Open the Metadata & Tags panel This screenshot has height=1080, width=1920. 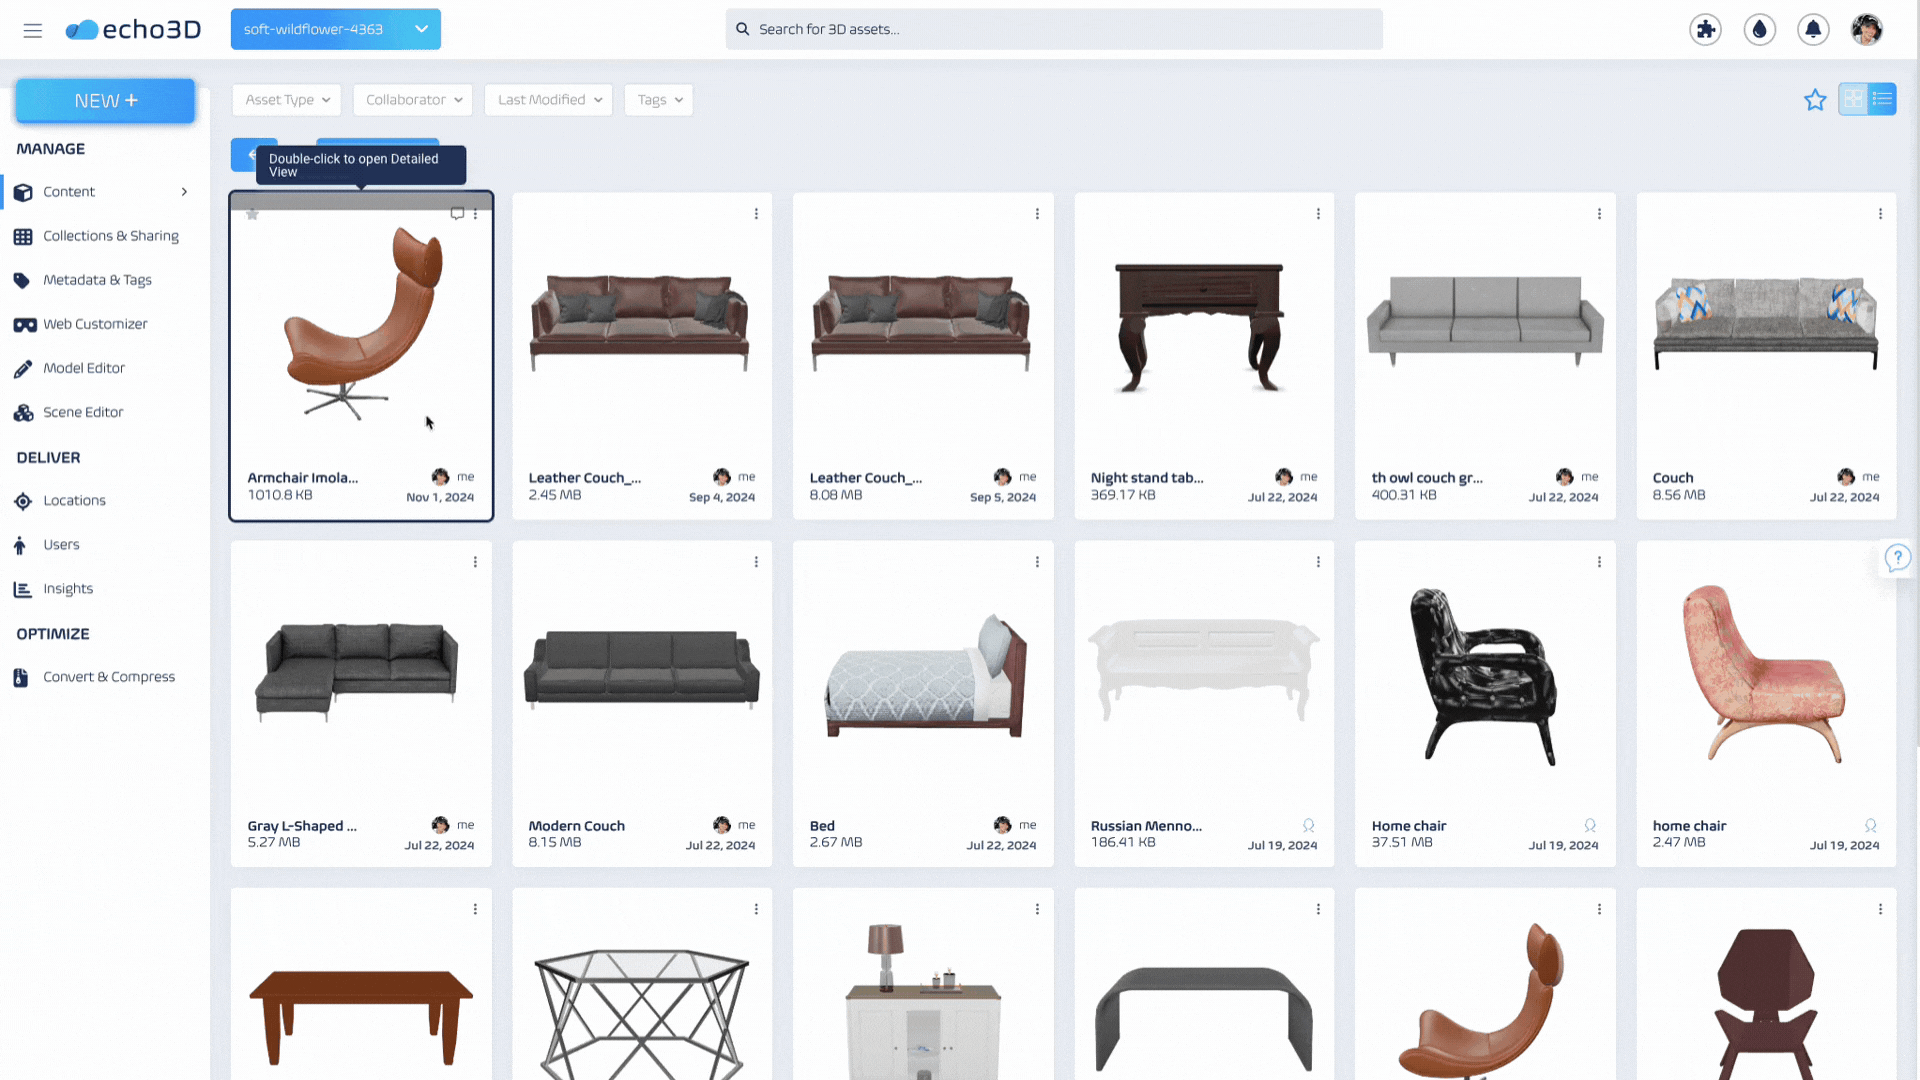96,280
